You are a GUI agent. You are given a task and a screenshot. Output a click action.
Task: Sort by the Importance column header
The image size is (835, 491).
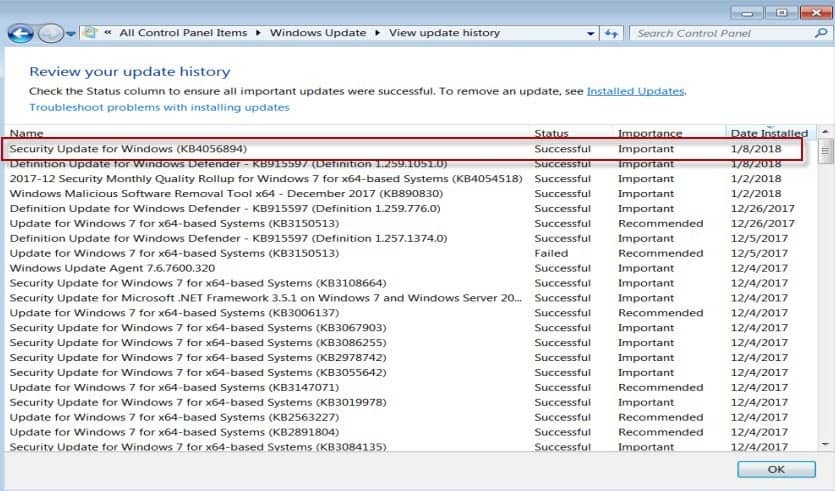coord(650,133)
